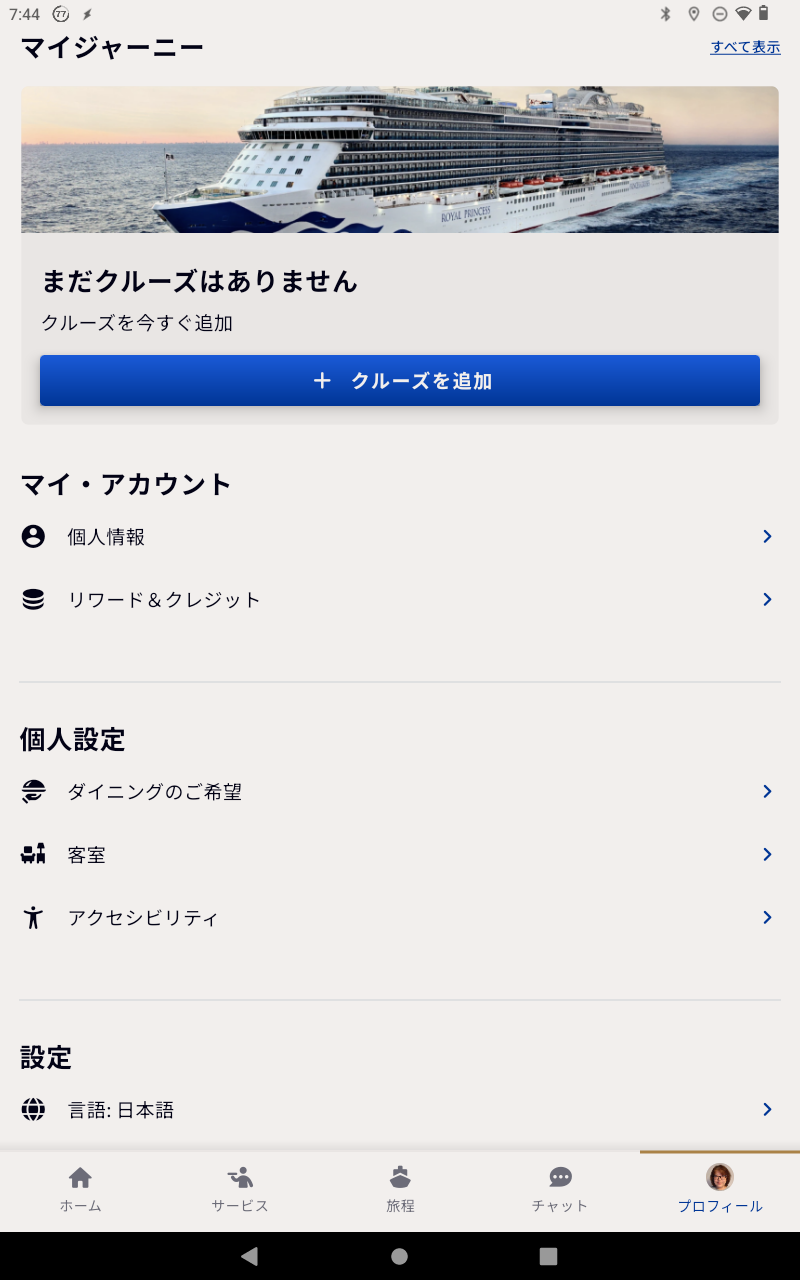Expand ダイニングのご希望 chevron arrow

point(767,792)
